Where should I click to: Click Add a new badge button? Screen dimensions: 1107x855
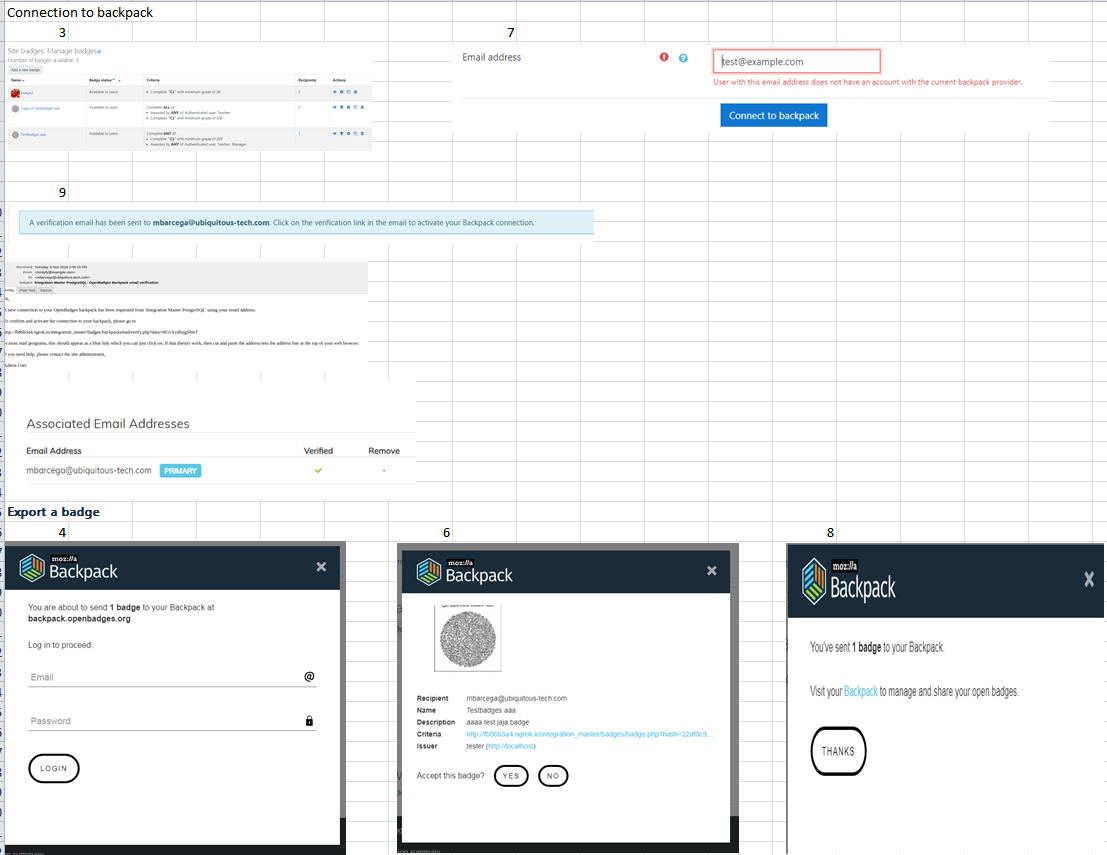tap(25, 70)
